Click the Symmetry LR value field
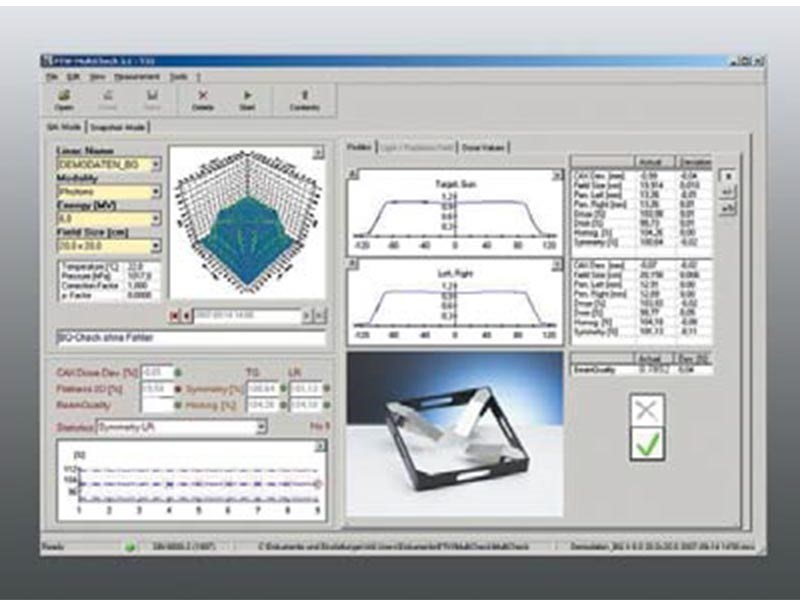 point(306,389)
